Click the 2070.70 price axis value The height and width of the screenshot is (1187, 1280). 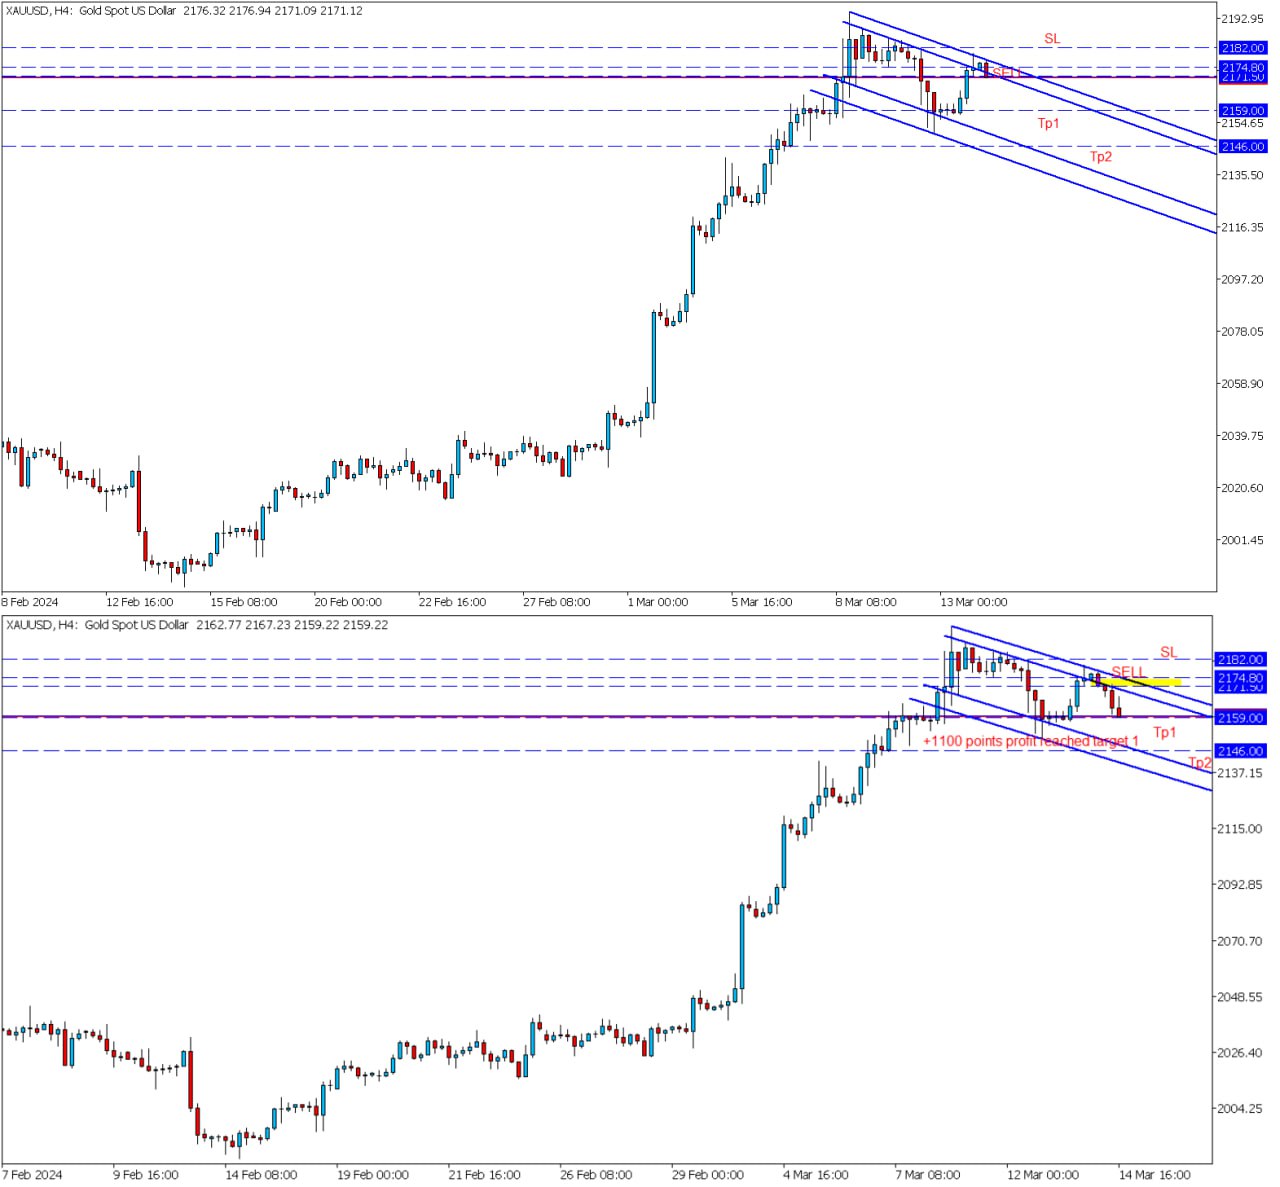pyautogui.click(x=1240, y=941)
